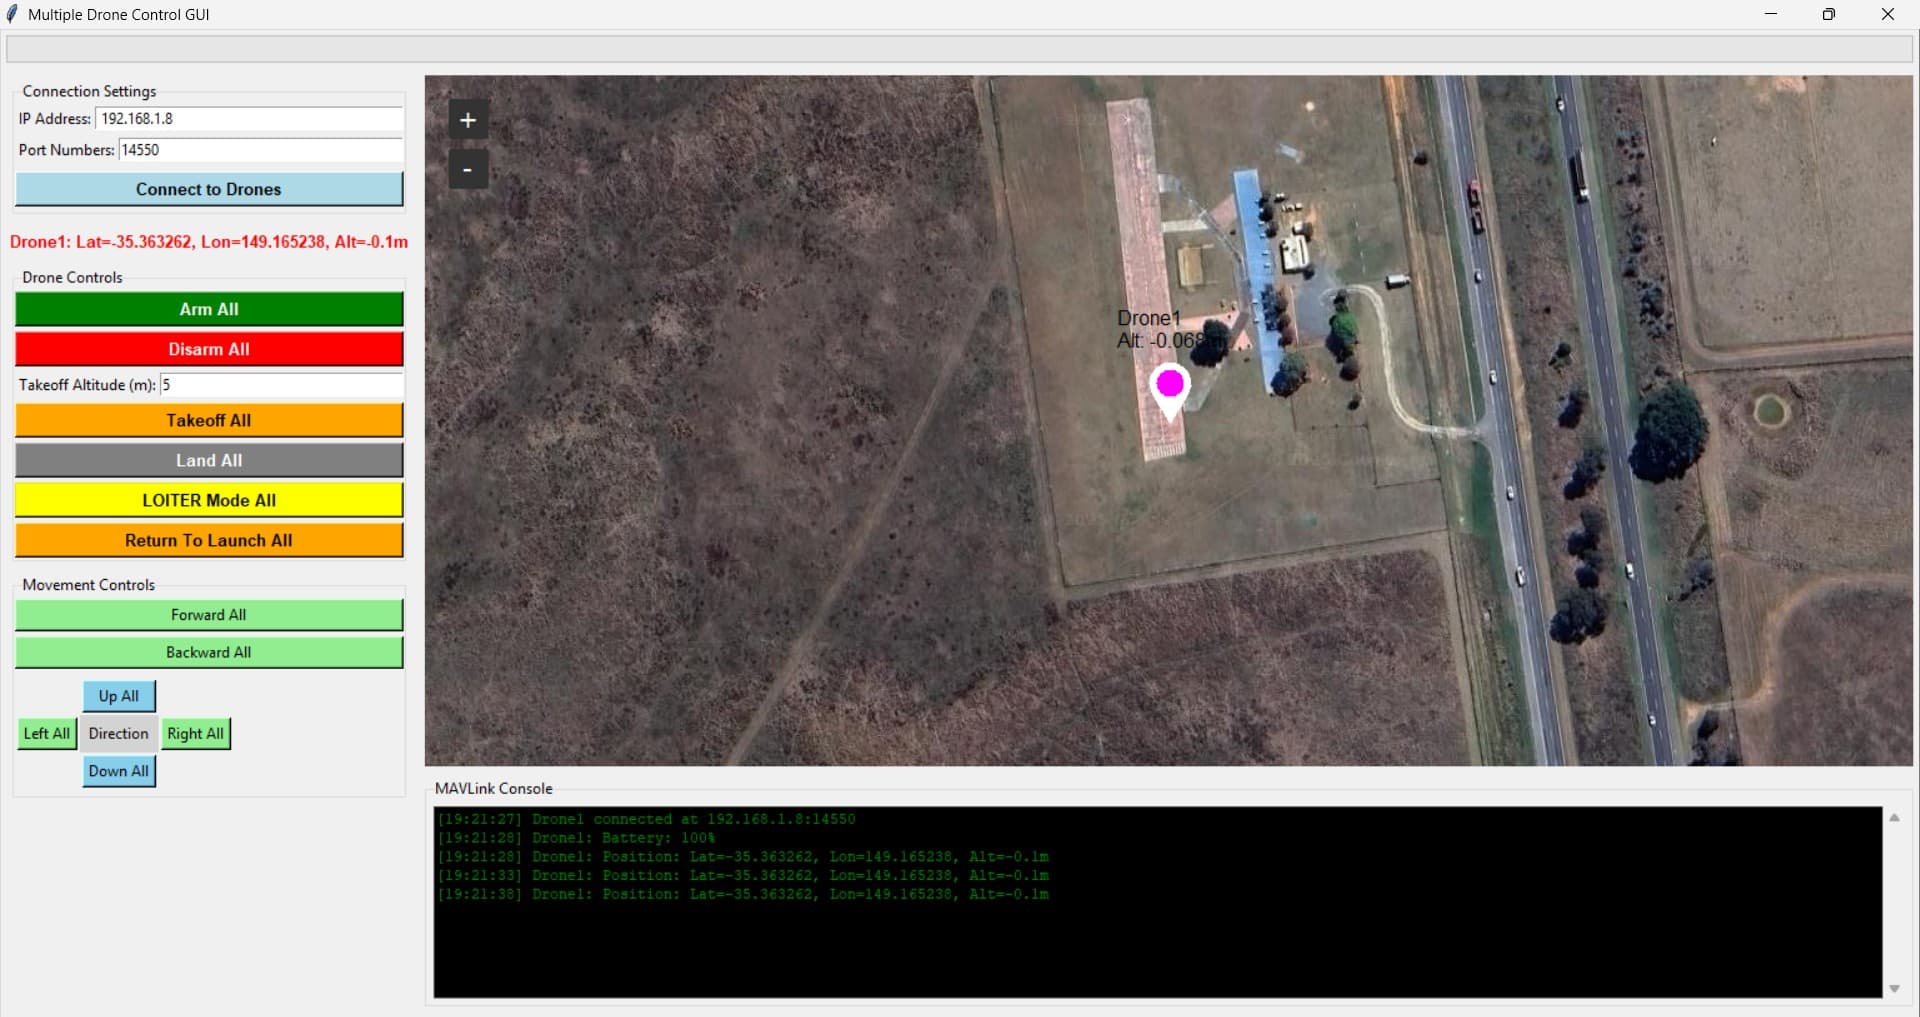Click the up arrow of the console scrollbar

click(1895, 817)
